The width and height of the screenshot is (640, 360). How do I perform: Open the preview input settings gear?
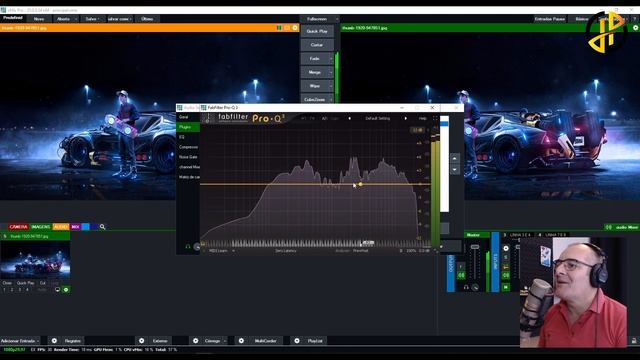tap(295, 28)
